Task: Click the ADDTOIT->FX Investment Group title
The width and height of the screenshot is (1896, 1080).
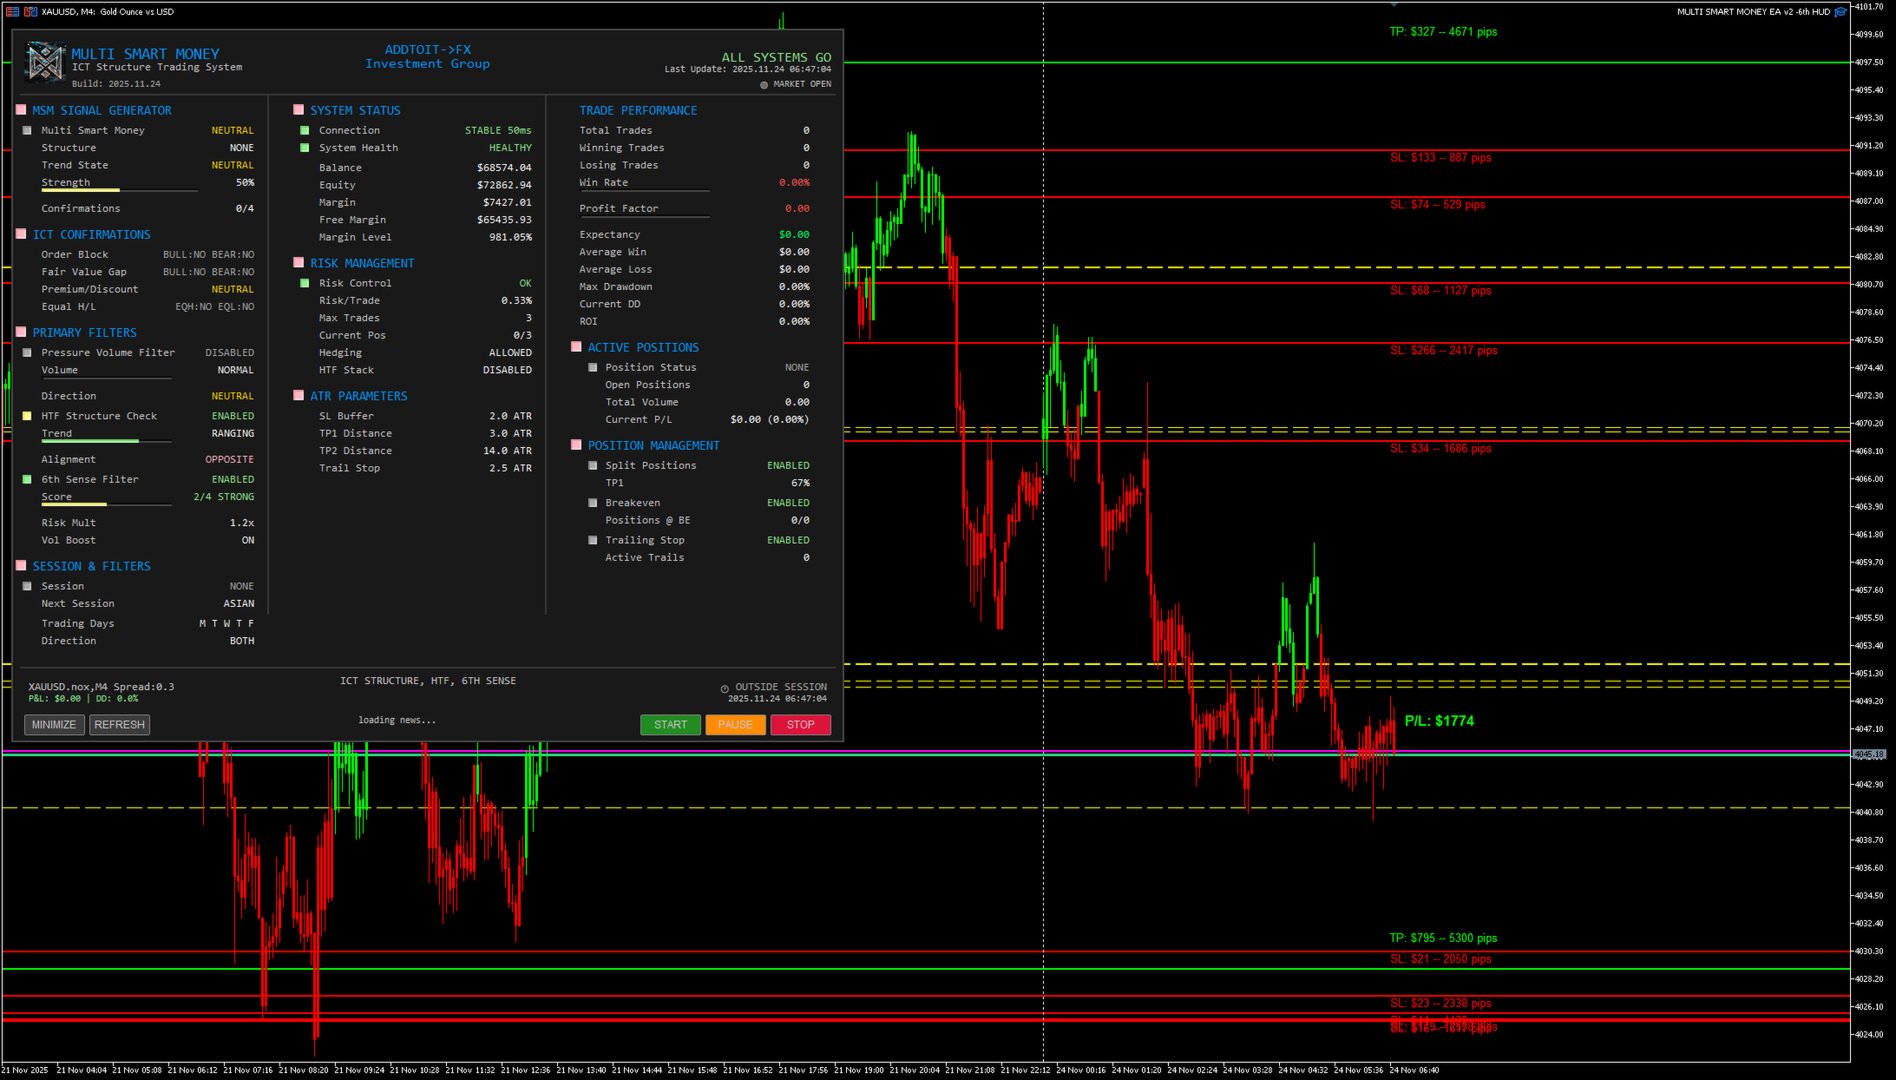Action: coord(427,57)
